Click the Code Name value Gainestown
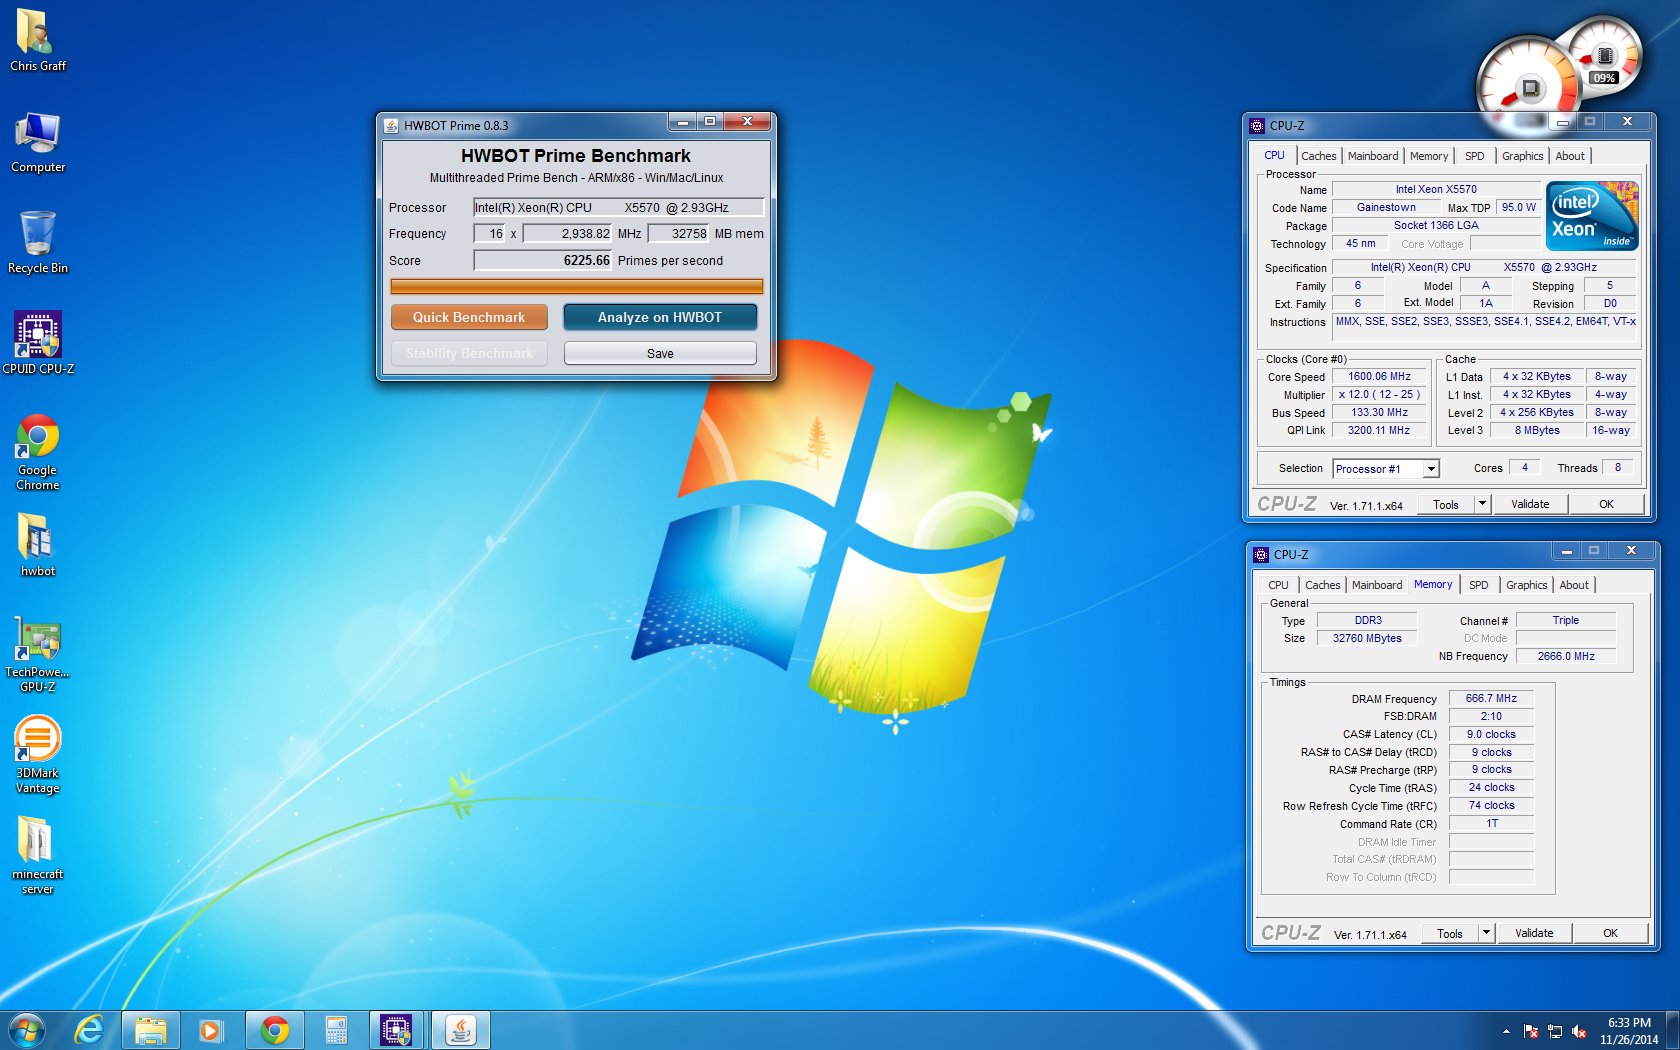Viewport: 1680px width, 1050px height. click(x=1386, y=208)
